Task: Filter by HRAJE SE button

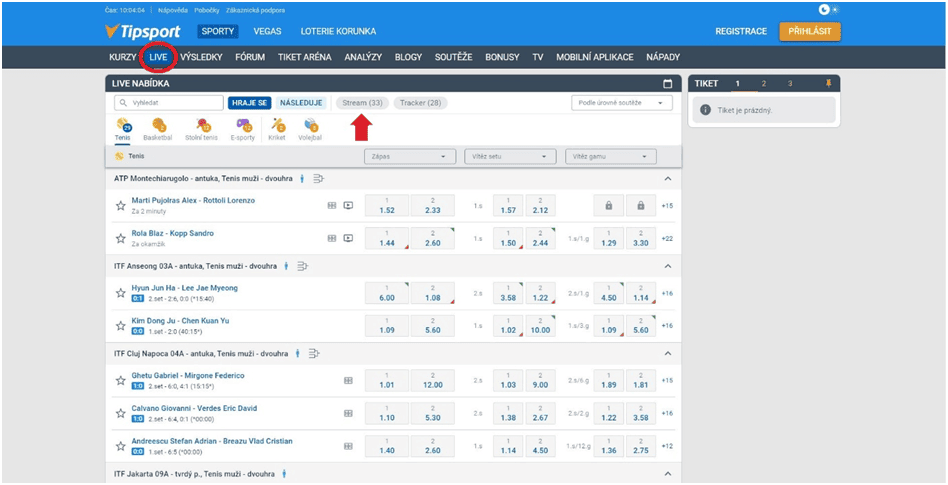Action: [250, 103]
